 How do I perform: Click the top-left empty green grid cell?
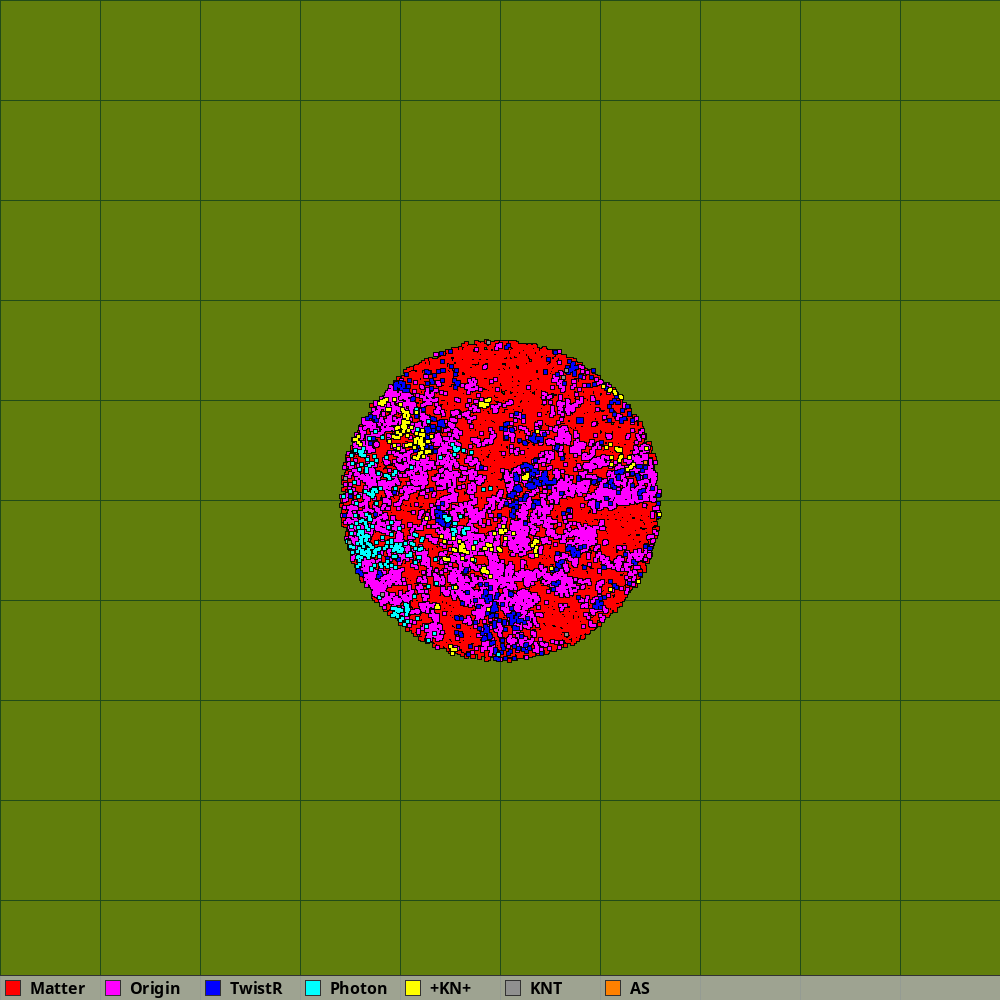click(x=50, y=50)
